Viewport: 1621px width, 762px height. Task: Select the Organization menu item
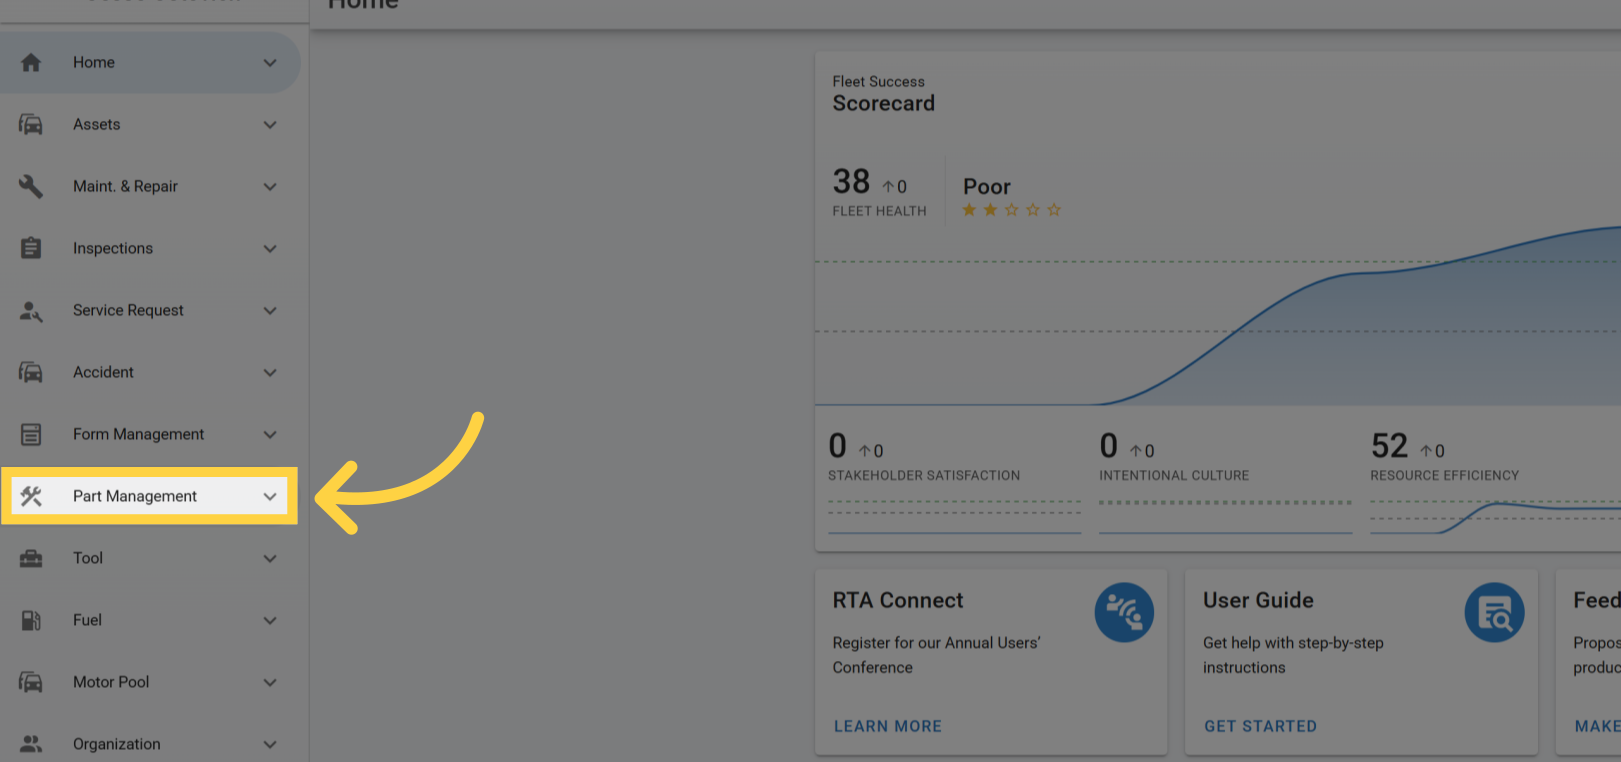[x=116, y=744]
